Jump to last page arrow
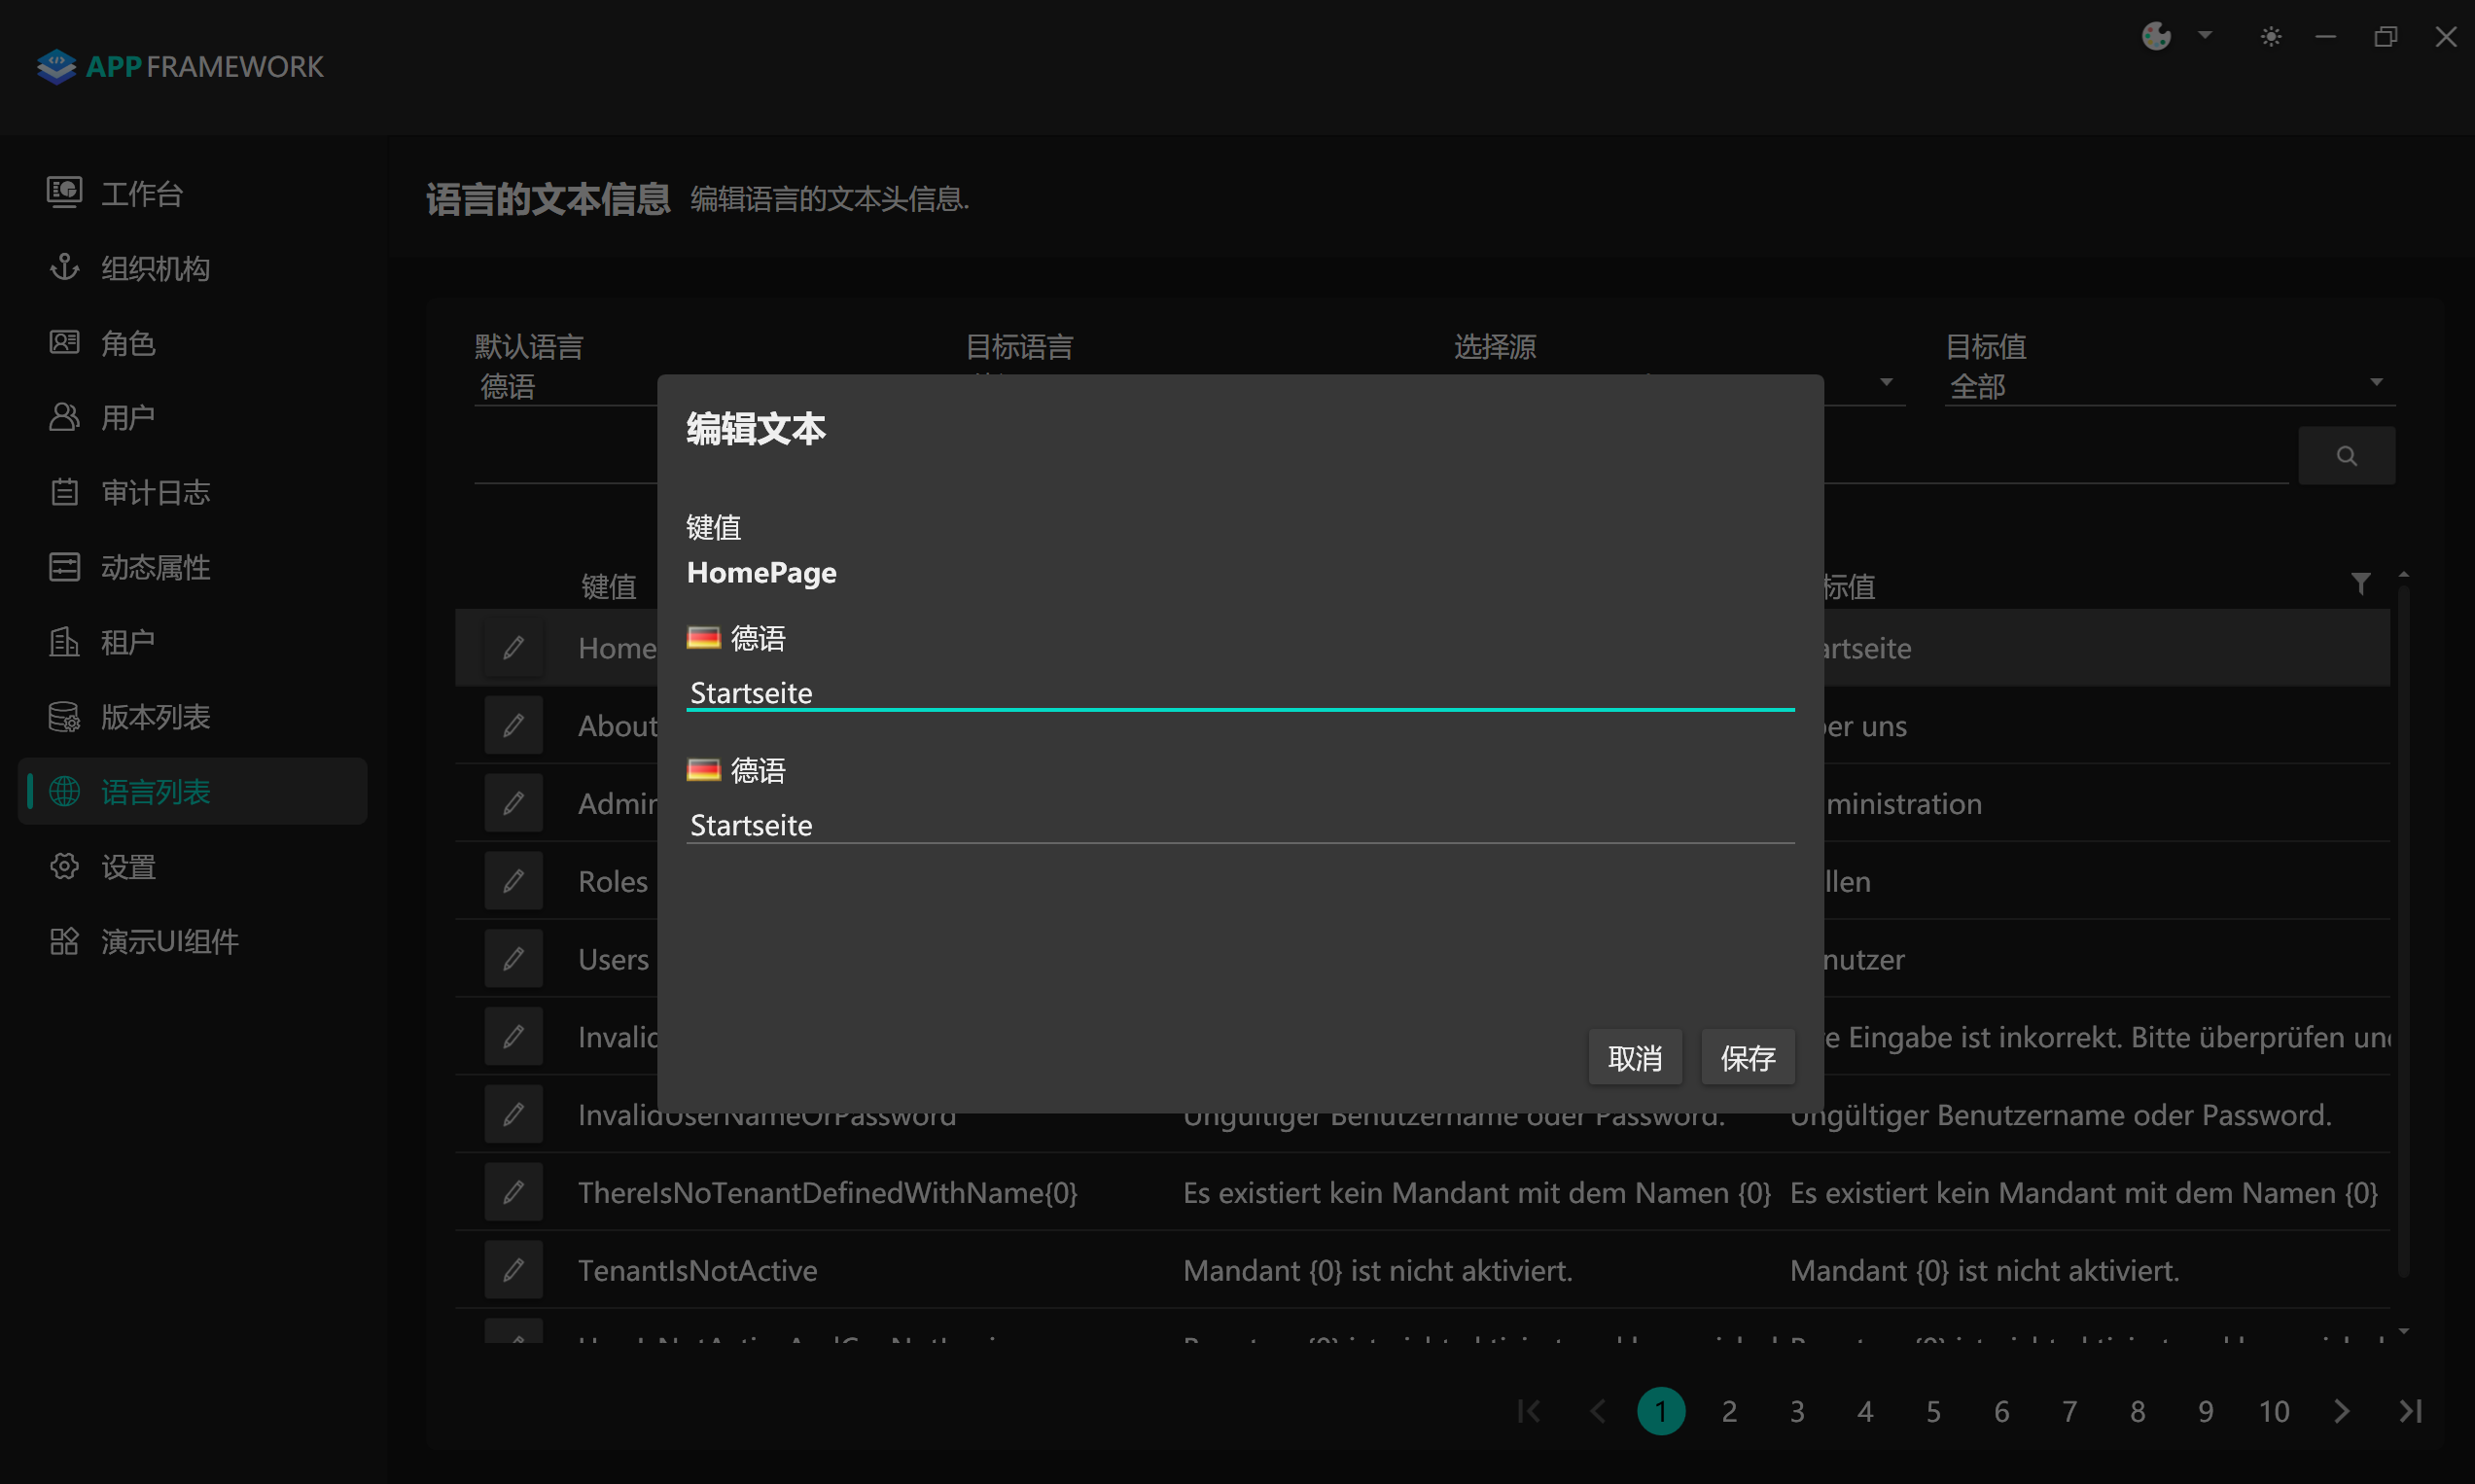 tap(2410, 1411)
